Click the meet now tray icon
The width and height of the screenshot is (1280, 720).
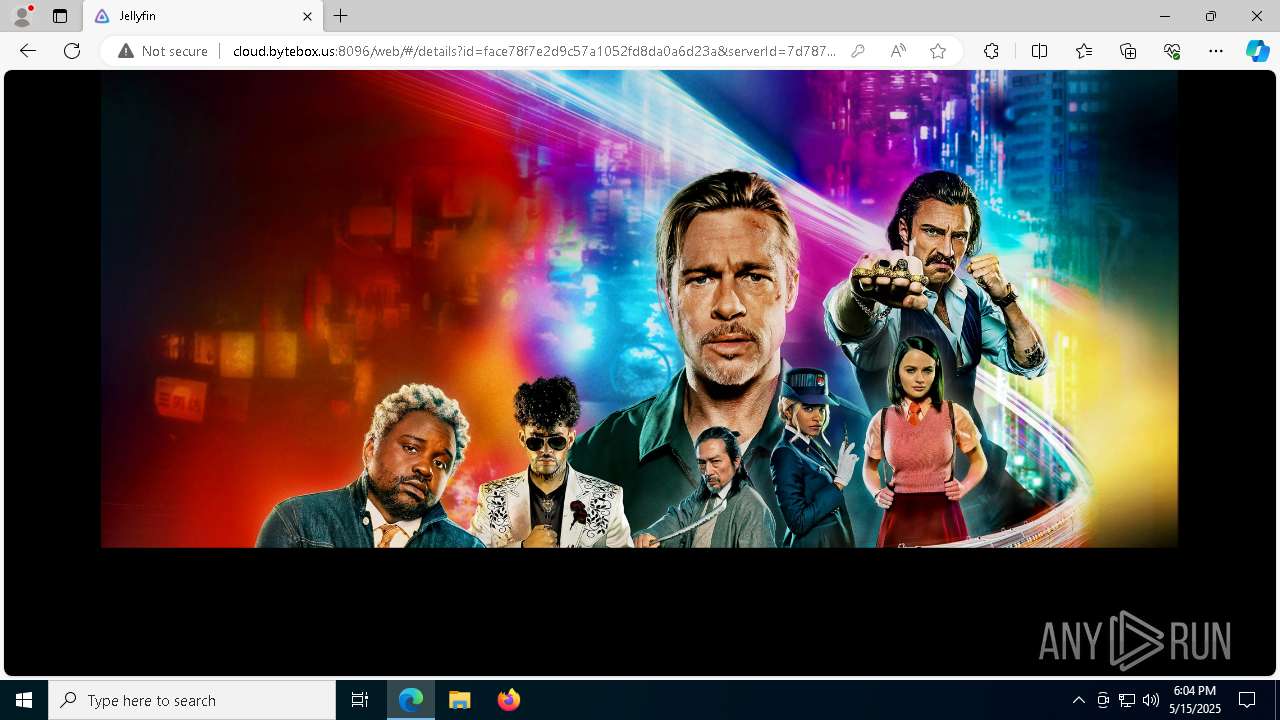(1103, 700)
